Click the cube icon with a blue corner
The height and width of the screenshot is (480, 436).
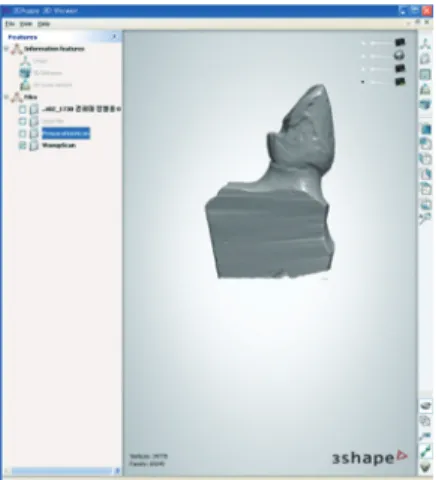pos(425,144)
